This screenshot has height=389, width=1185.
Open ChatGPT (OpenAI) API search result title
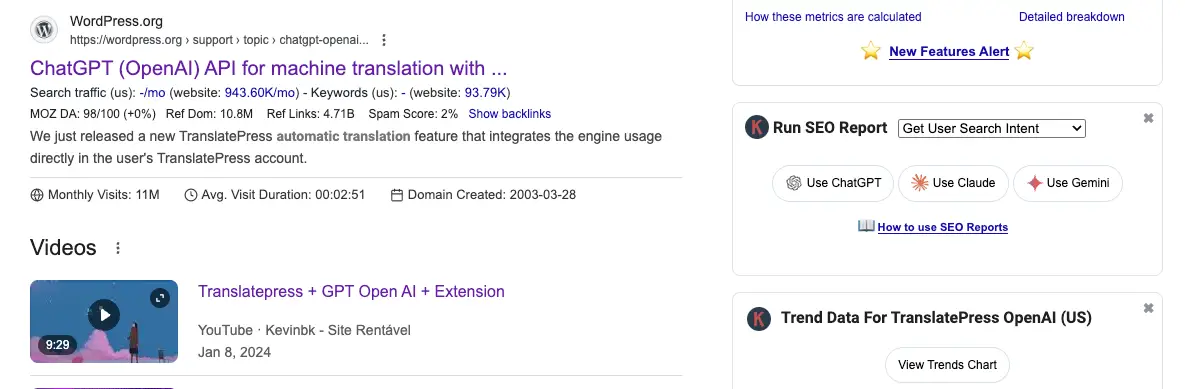268,68
